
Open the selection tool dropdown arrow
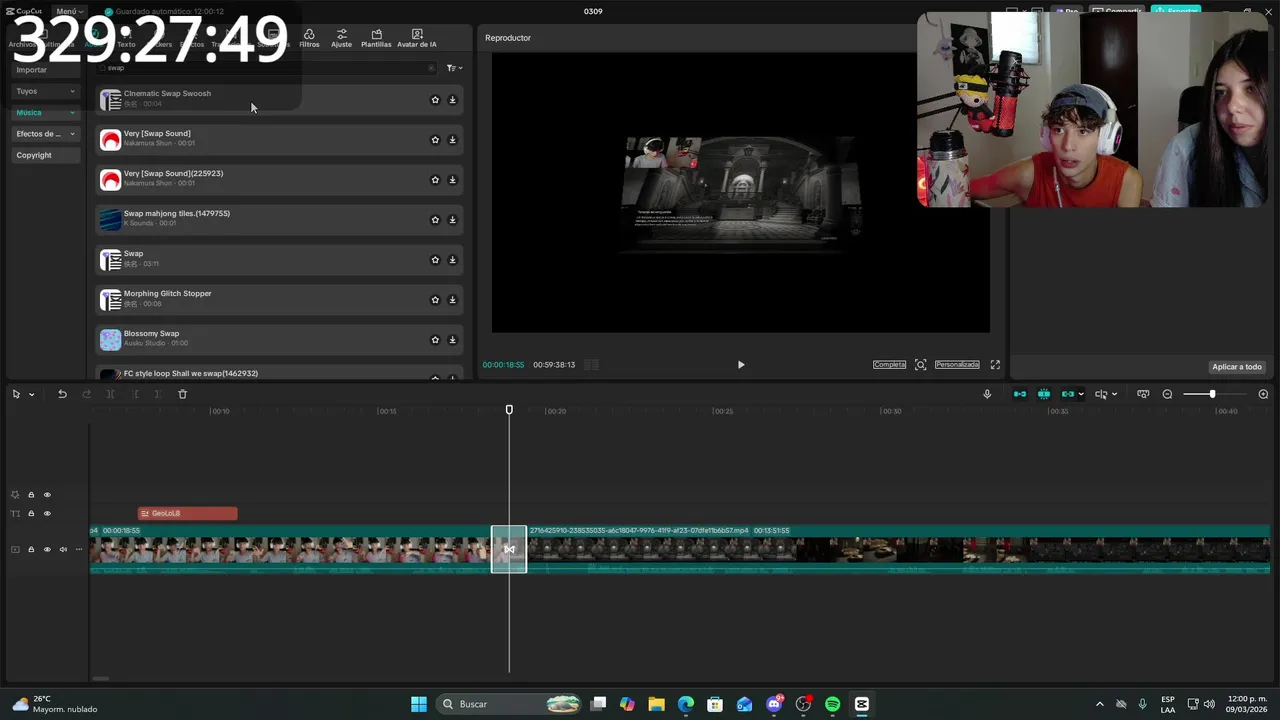click(x=31, y=395)
